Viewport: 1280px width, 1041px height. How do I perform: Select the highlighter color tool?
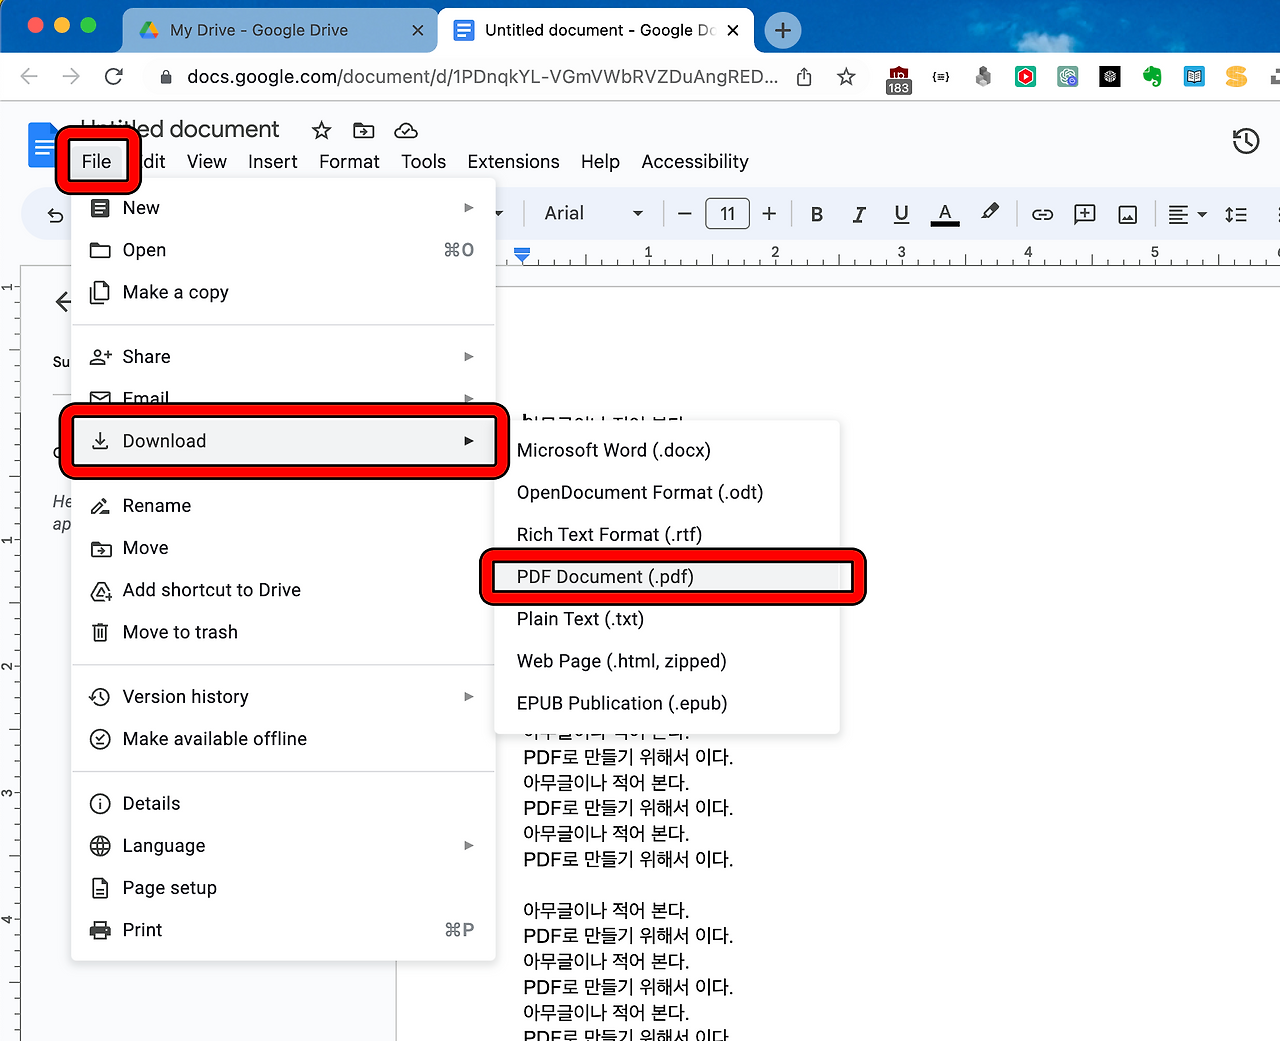[990, 213]
